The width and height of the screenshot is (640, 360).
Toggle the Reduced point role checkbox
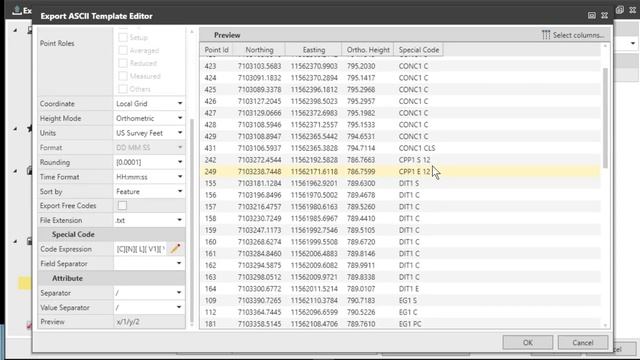(122, 63)
